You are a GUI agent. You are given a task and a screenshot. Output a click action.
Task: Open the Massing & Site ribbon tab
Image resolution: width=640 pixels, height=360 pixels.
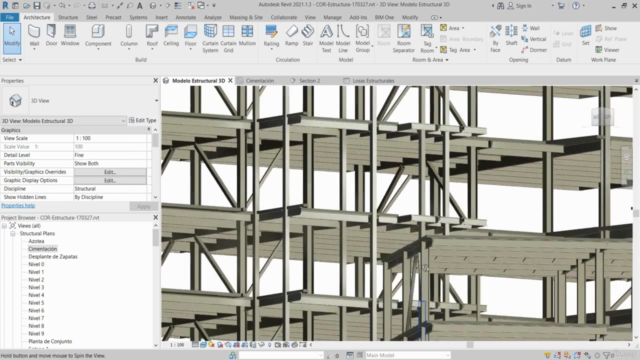(246, 17)
